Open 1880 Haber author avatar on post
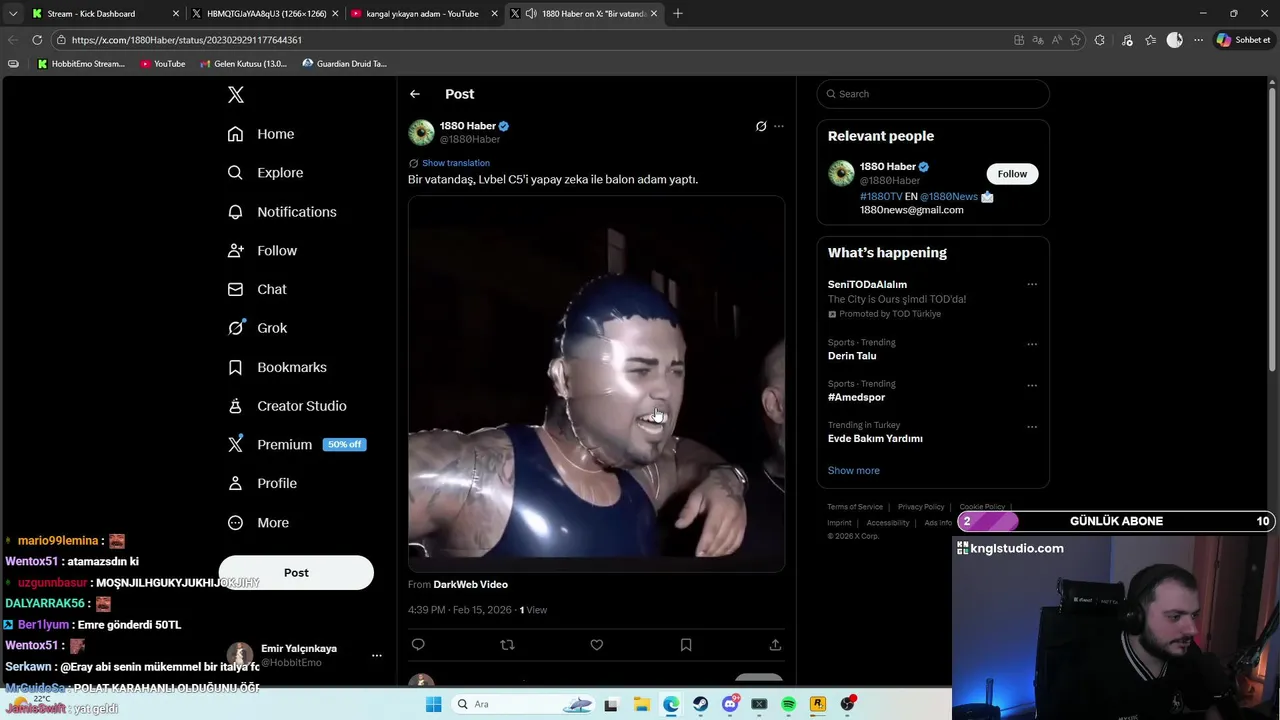This screenshot has width=1280, height=720. click(421, 132)
